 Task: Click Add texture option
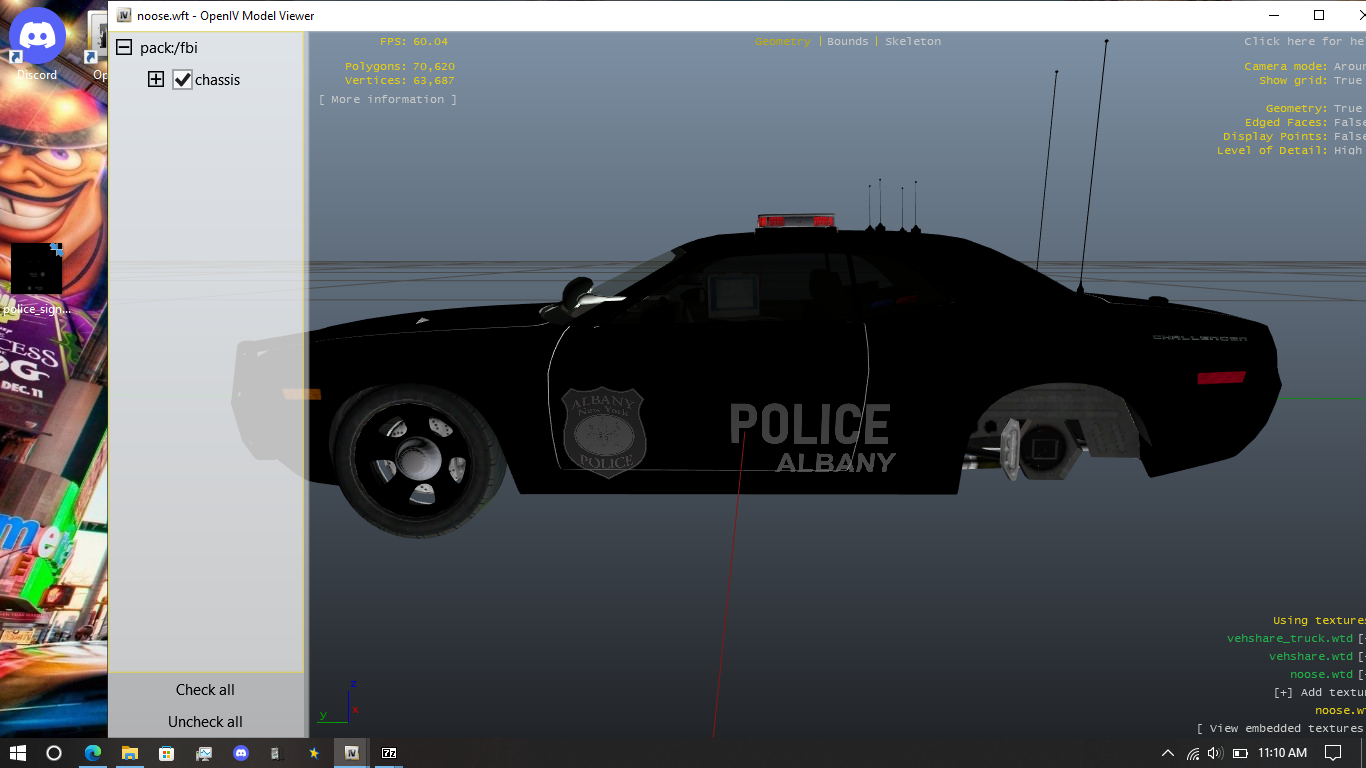coord(1320,692)
